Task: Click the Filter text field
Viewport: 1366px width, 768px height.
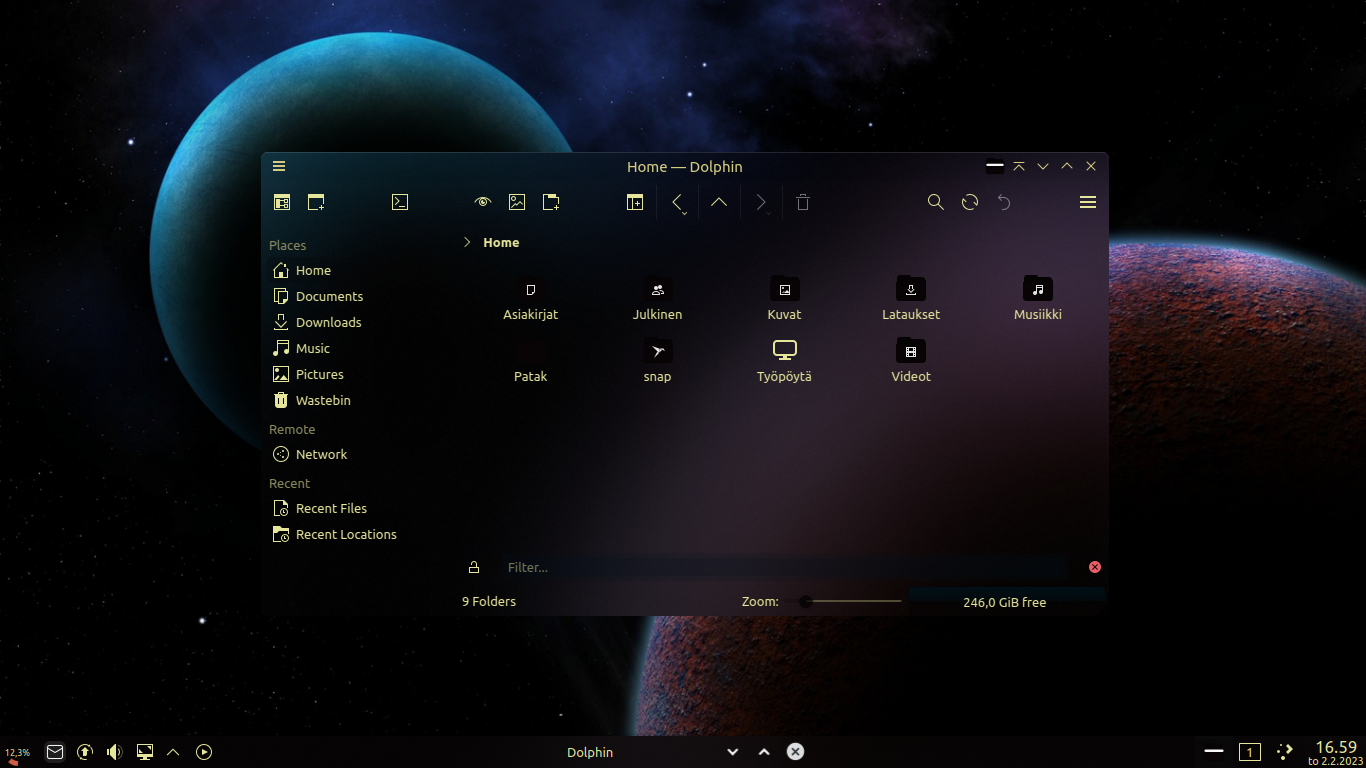Action: point(784,567)
